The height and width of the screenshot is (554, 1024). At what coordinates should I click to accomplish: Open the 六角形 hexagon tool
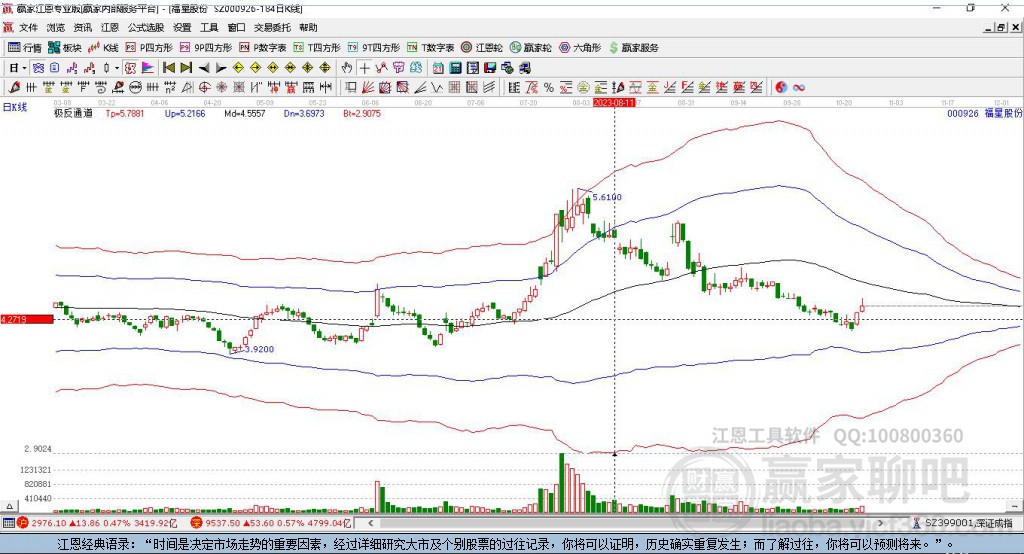pyautogui.click(x=581, y=48)
